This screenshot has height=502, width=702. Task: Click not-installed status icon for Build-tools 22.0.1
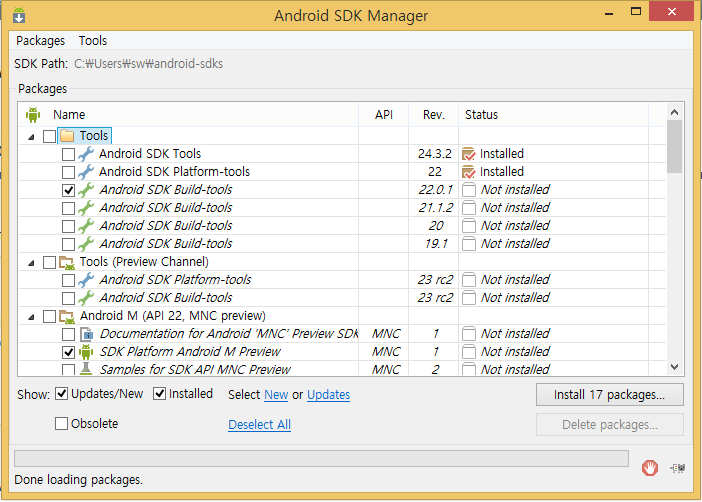pyautogui.click(x=469, y=190)
